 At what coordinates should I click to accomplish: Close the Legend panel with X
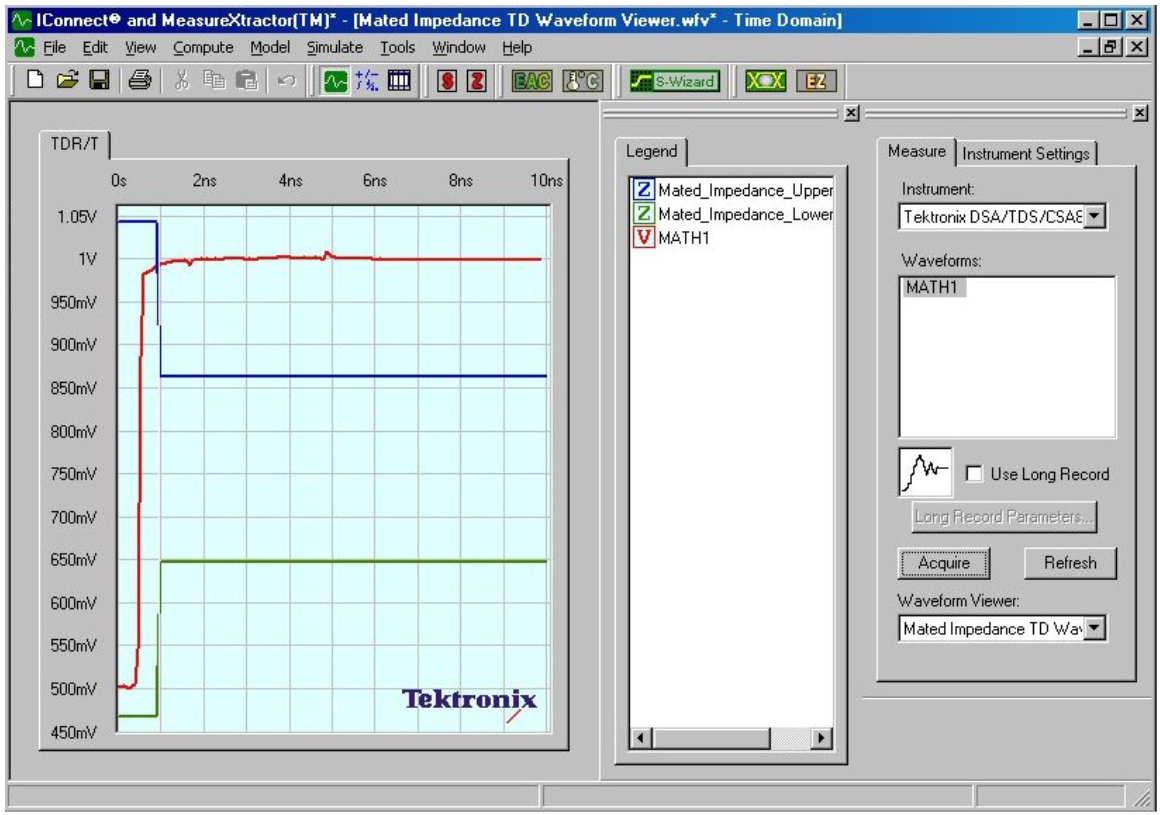click(x=852, y=113)
